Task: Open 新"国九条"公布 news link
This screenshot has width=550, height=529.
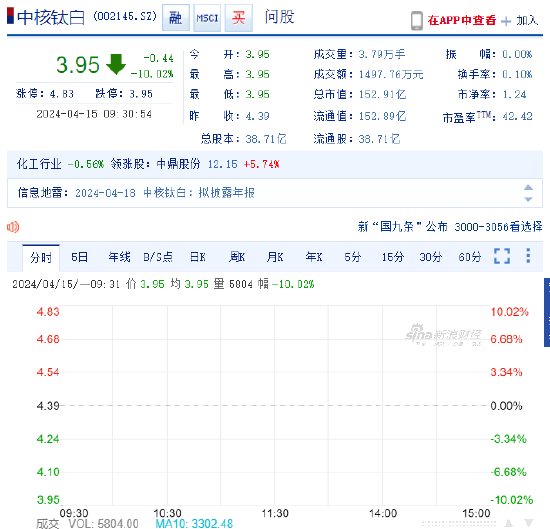Action: click(x=403, y=227)
